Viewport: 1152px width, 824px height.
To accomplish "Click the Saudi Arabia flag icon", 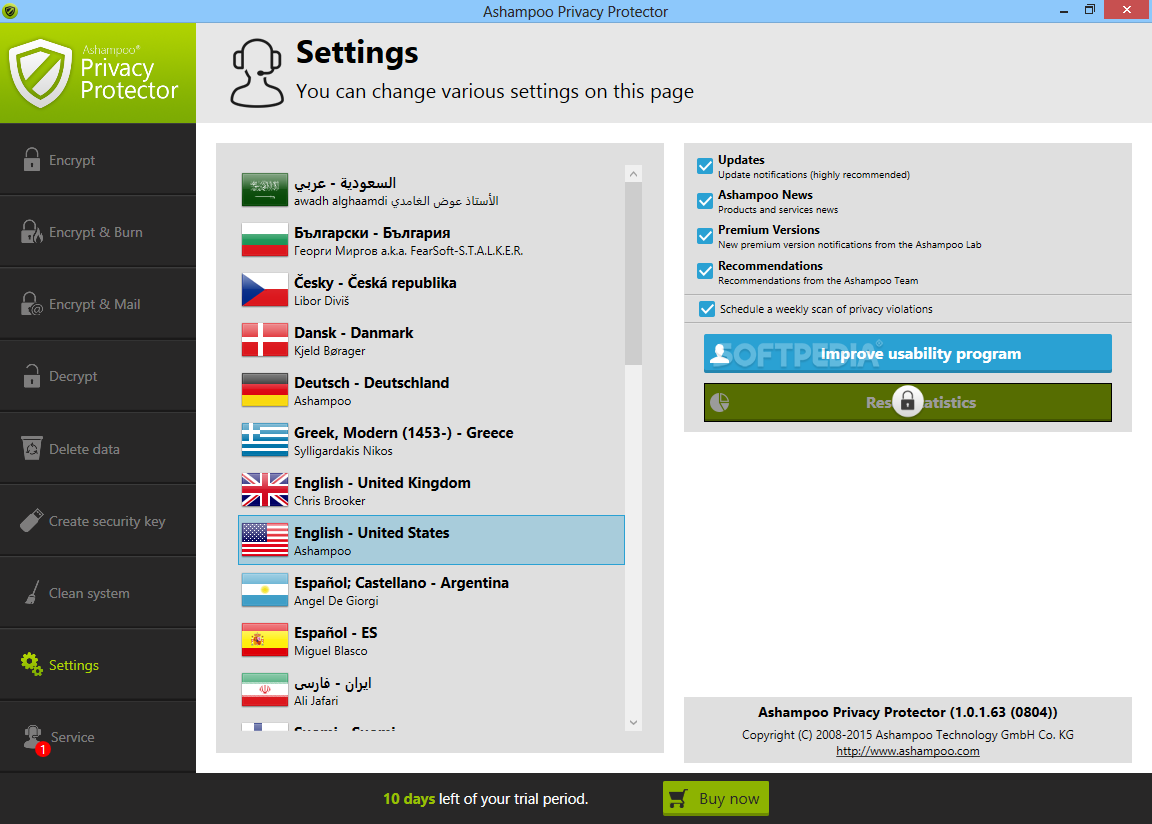I will [264, 190].
